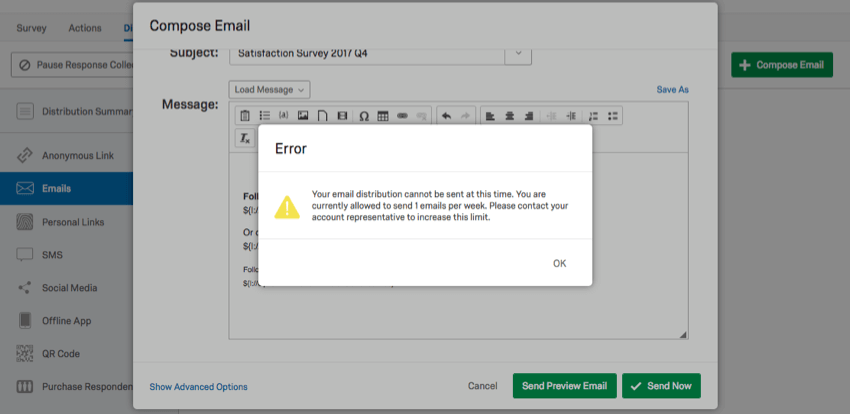Click the Save As link
This screenshot has width=850, height=414.
[x=672, y=90]
